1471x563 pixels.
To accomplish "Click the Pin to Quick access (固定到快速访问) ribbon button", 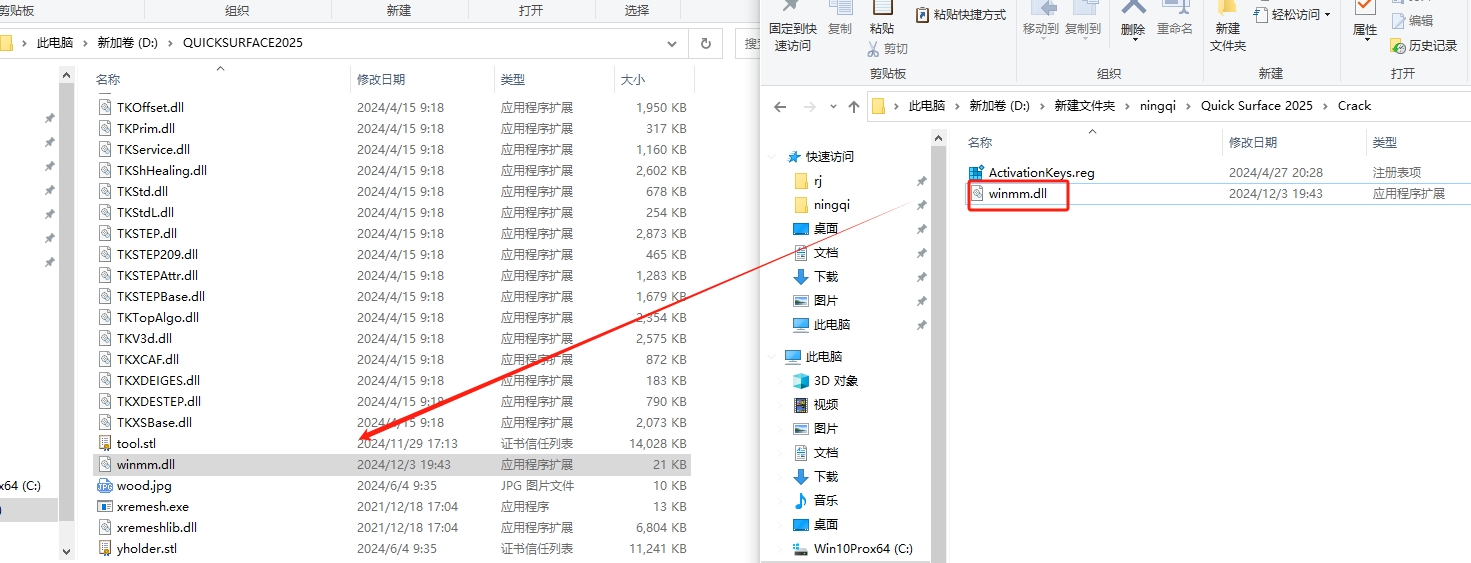I will (x=792, y=27).
